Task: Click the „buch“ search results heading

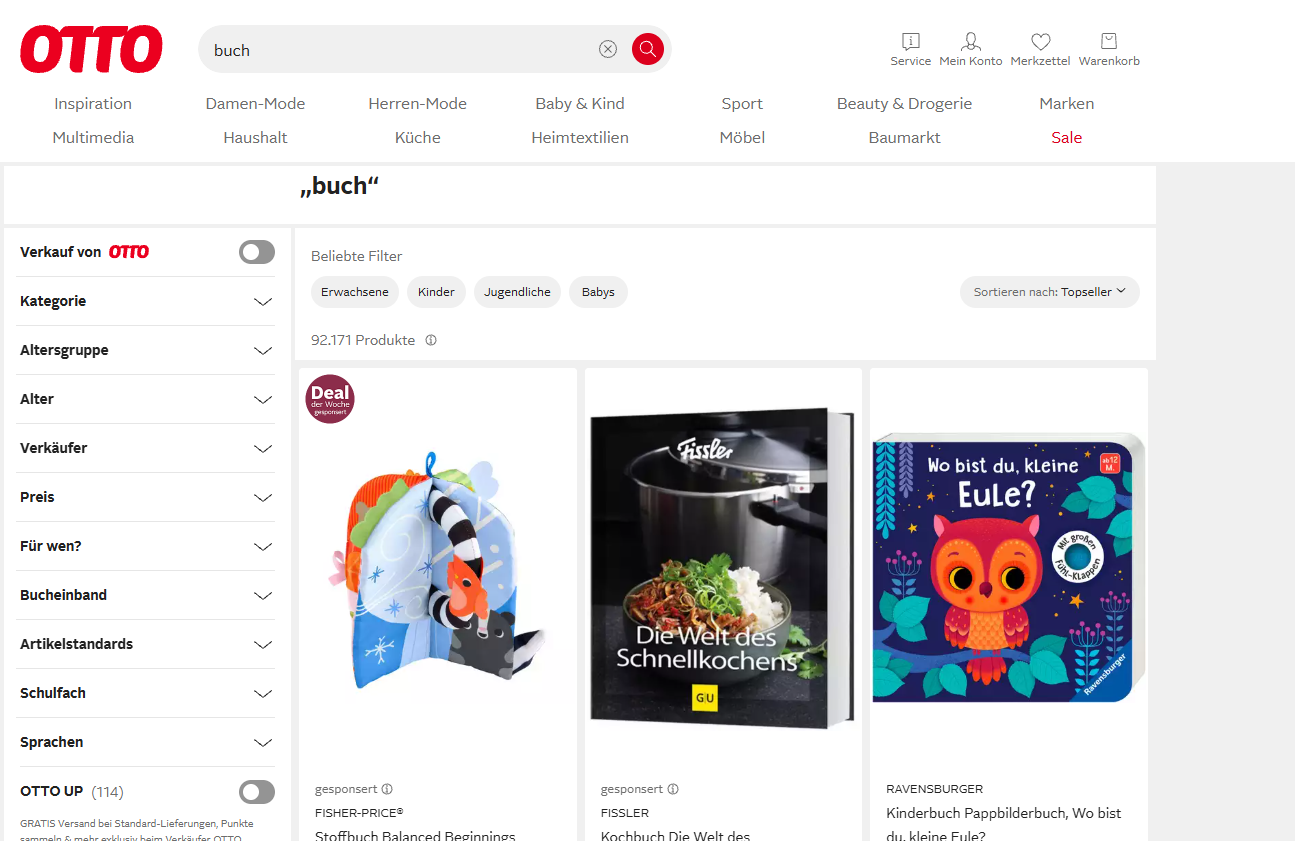Action: click(340, 186)
